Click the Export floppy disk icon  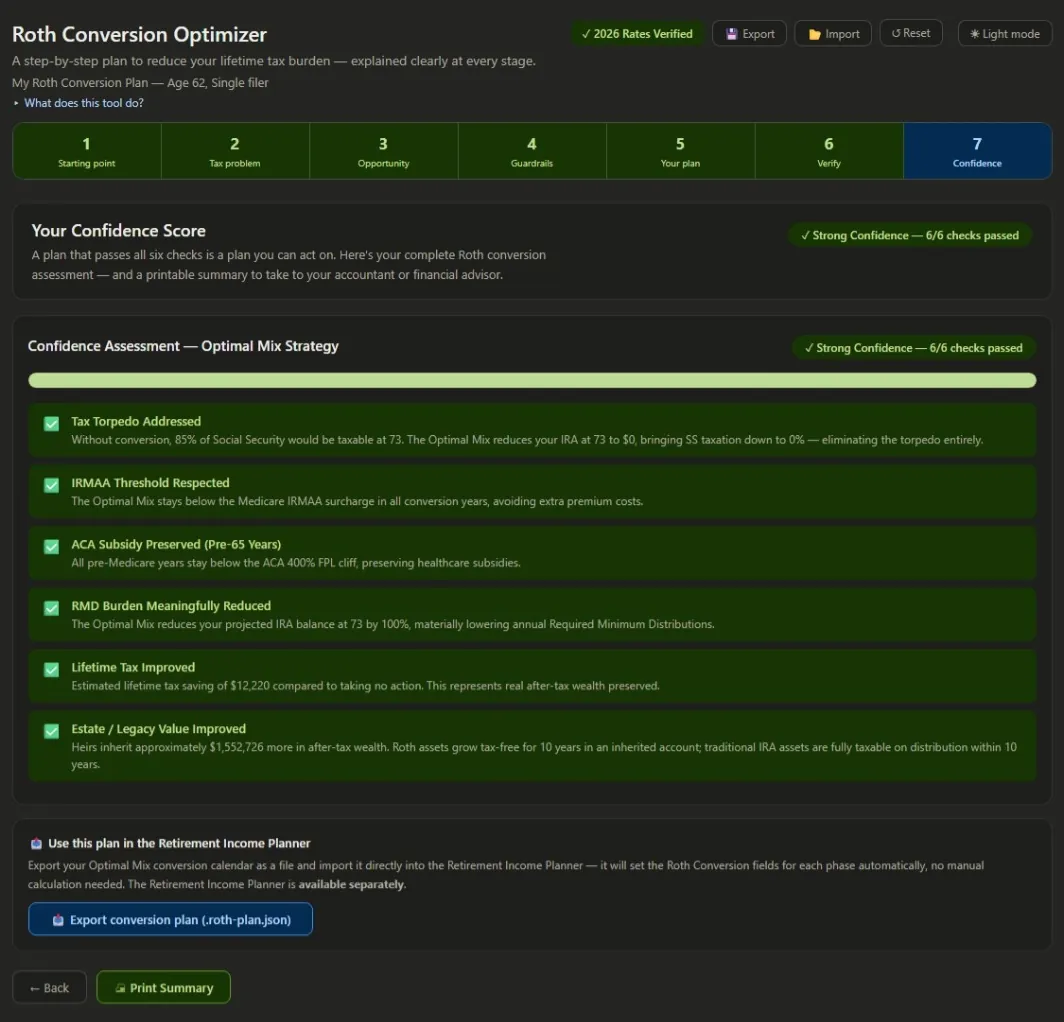pyautogui.click(x=732, y=34)
